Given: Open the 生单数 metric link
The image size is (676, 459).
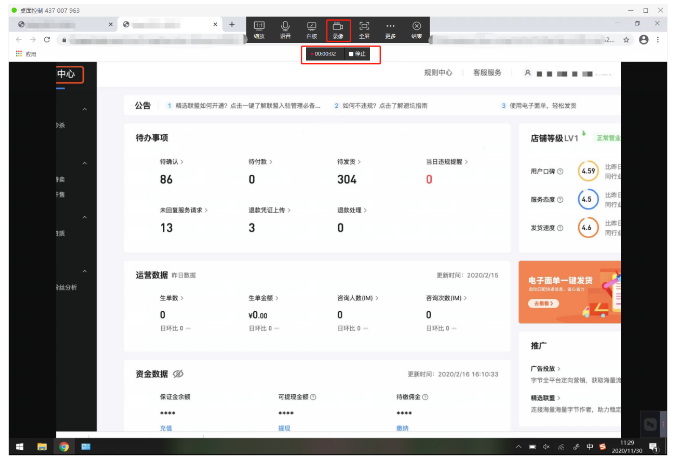Looking at the screenshot, I should (x=172, y=298).
